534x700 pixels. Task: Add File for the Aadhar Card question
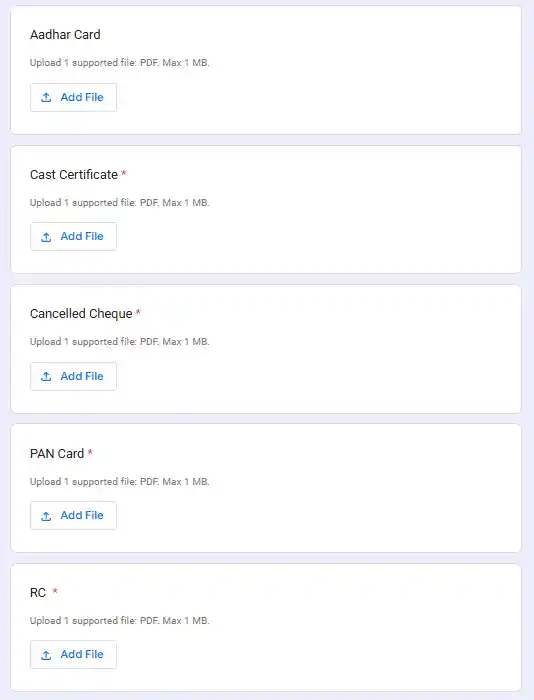(x=74, y=97)
